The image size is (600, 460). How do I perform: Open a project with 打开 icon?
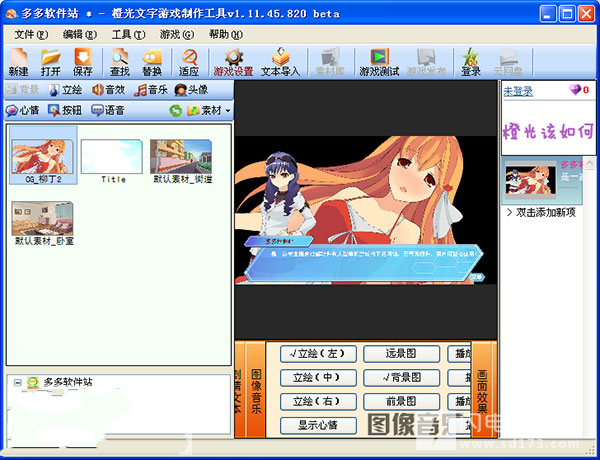[51, 62]
